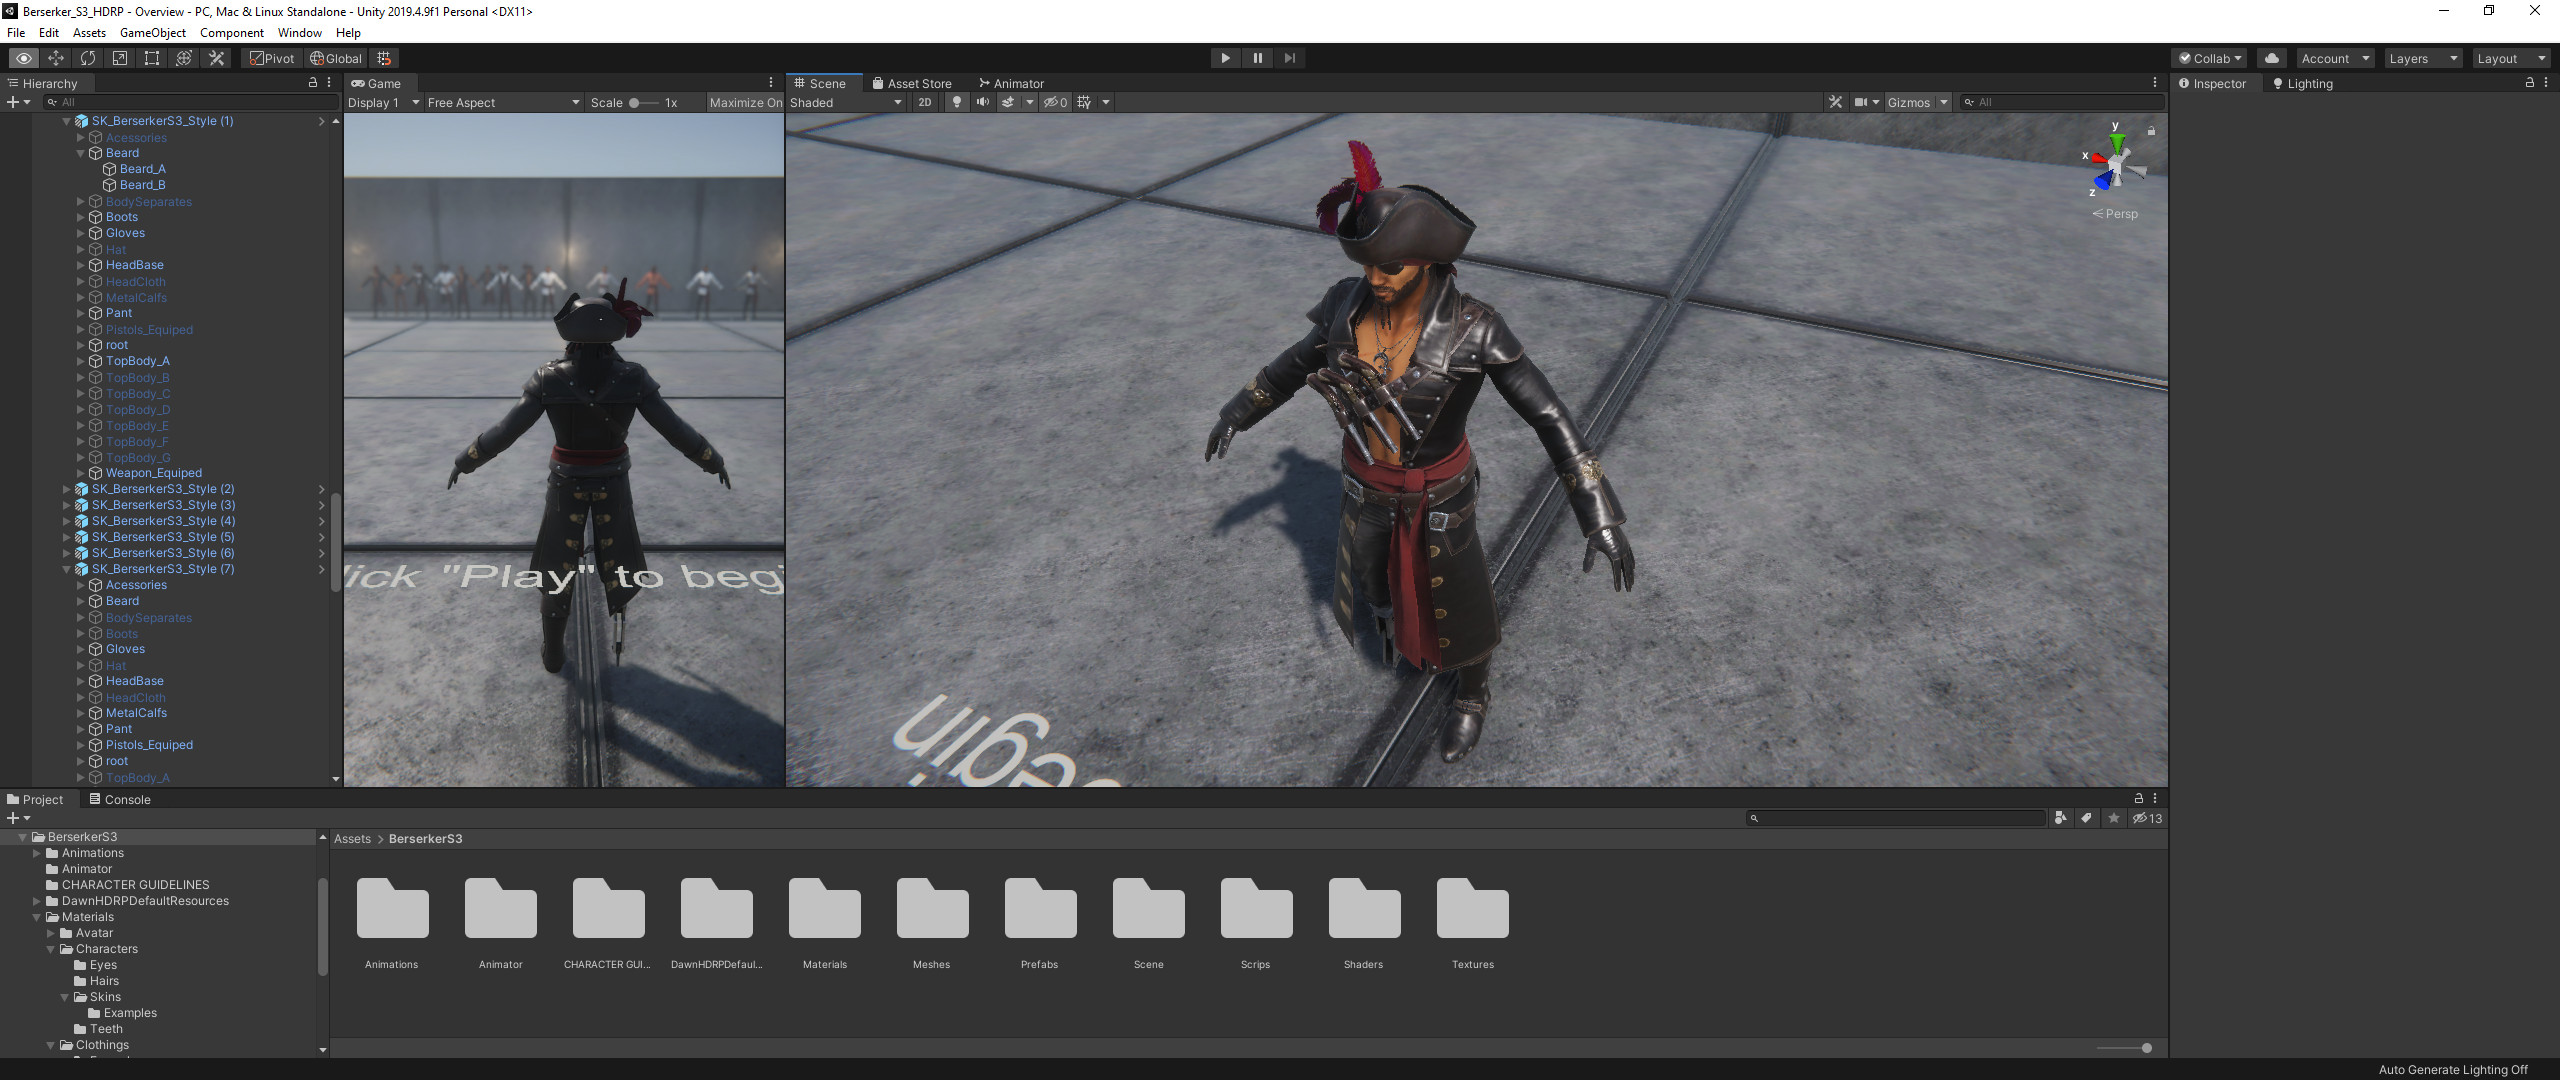Screen dimensions: 2560x1080
Task: Toggle hidden packages visibility (13)
Action: (x=2147, y=818)
